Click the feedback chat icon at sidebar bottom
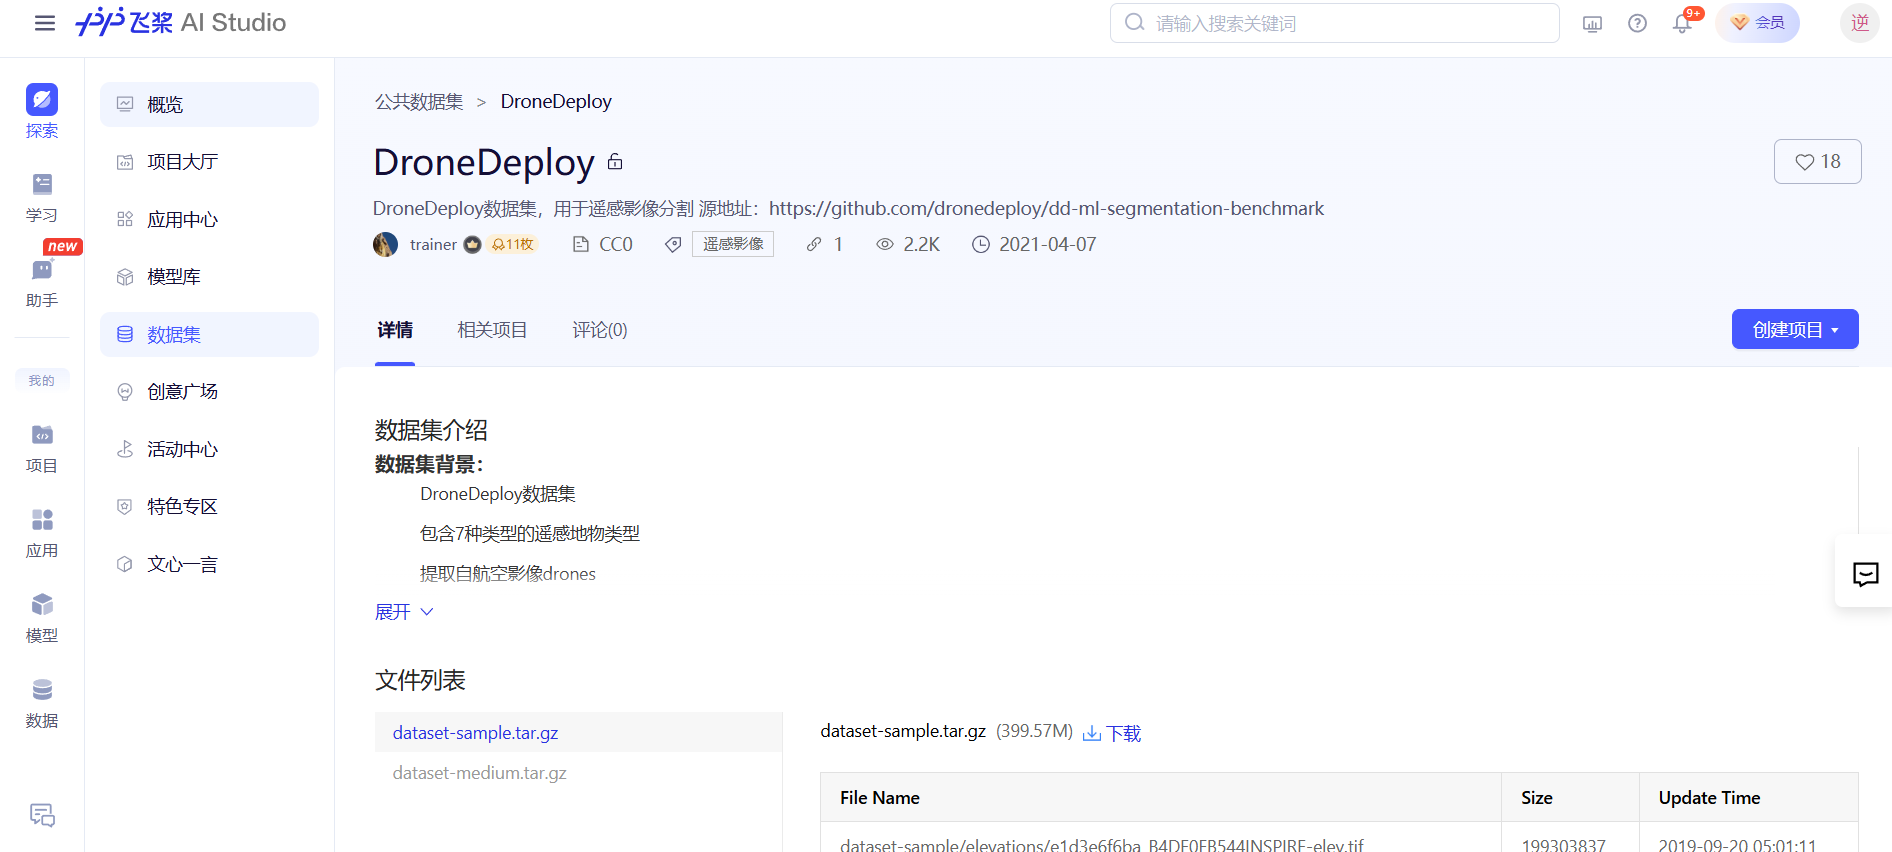Screen dimensions: 1892x852 click(x=42, y=815)
